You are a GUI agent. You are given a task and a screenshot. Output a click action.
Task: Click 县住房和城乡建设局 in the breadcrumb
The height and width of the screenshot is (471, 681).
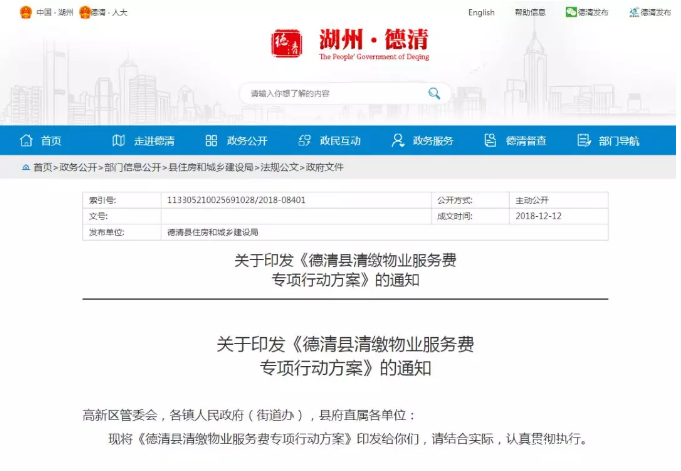[211, 167]
